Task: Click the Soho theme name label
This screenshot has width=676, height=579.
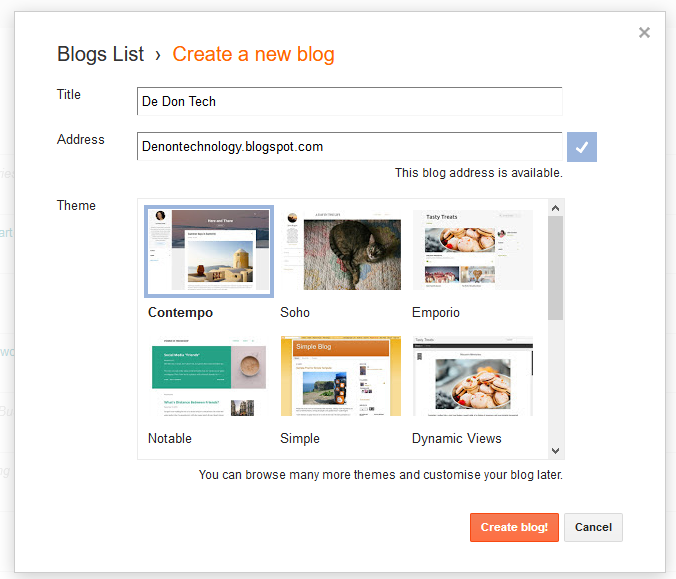Action: click(295, 313)
